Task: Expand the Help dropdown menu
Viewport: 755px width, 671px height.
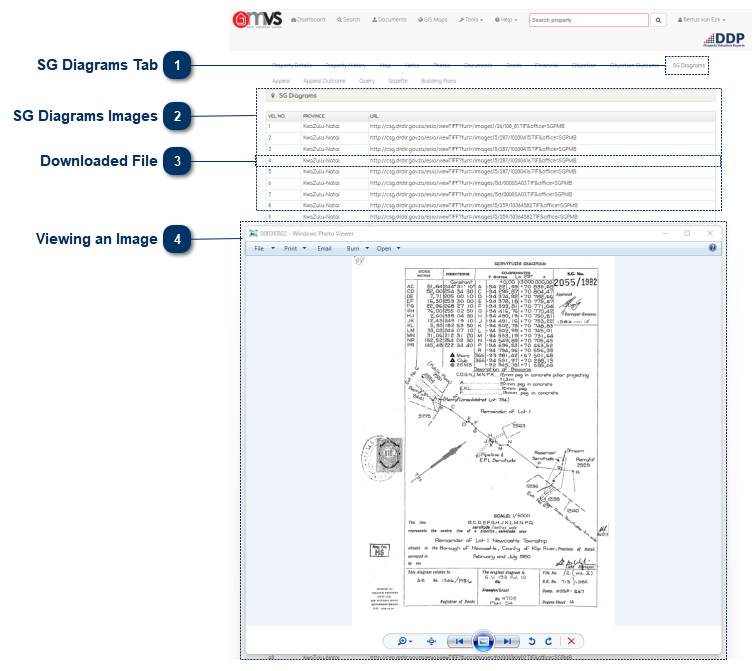Action: pos(506,20)
